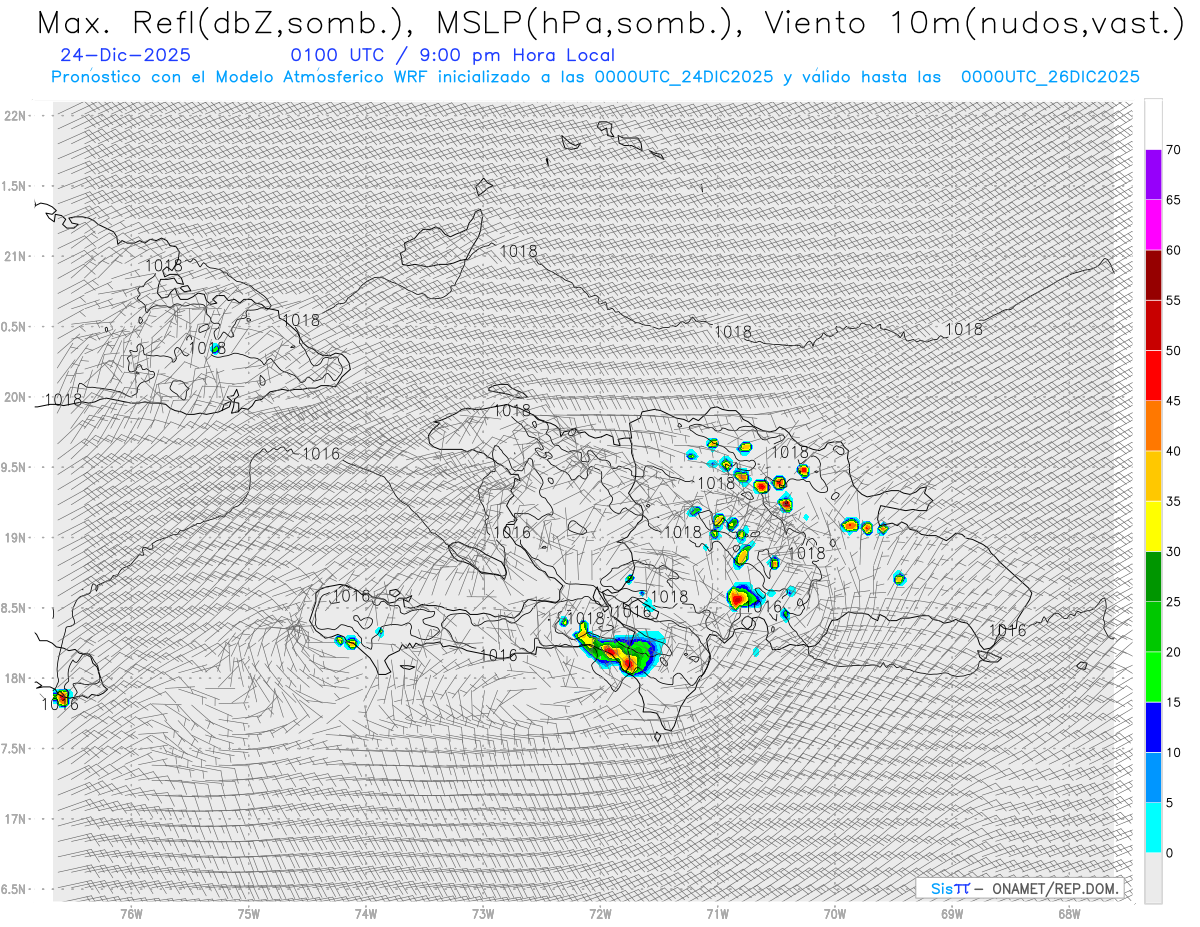
Task: Click the purple 65–70 dBZ color band
Action: (x=1153, y=175)
